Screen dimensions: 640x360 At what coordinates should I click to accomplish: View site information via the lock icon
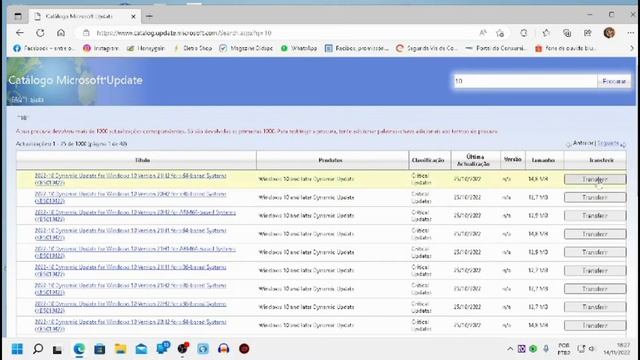click(x=86, y=33)
